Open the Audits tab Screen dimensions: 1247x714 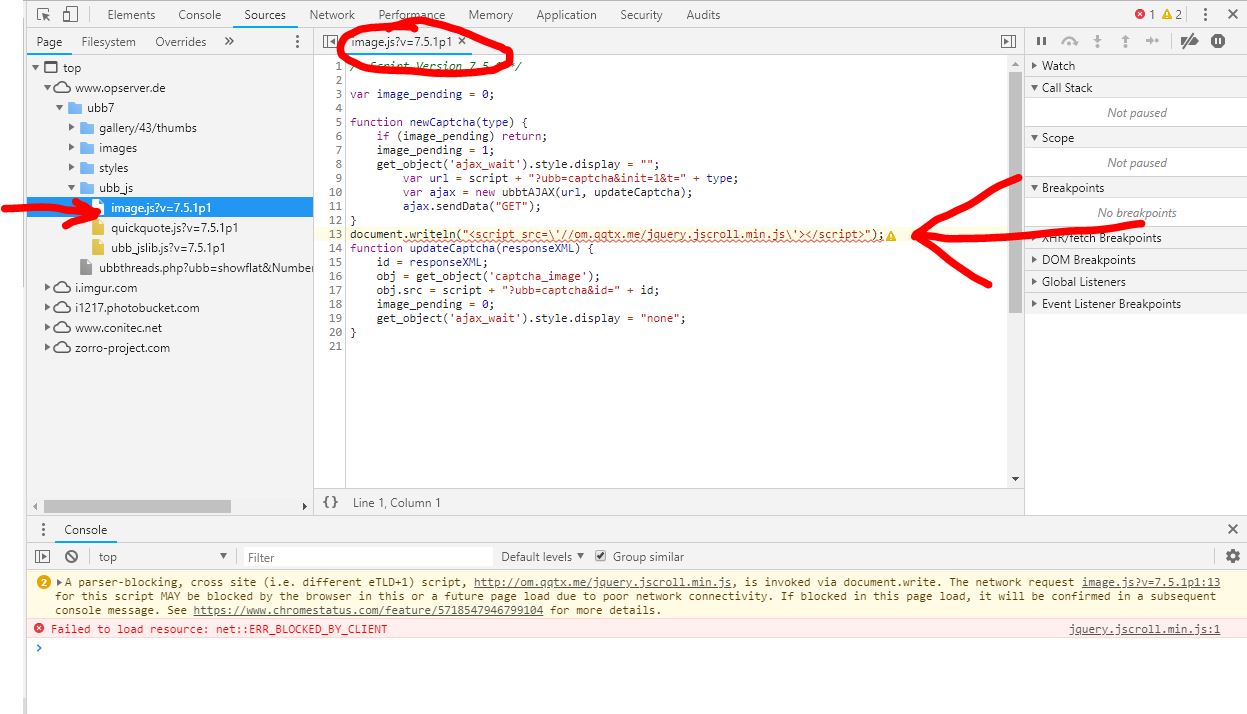(703, 15)
